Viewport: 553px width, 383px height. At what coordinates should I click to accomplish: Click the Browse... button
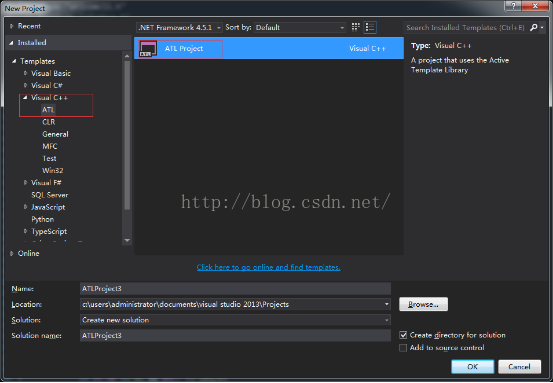[x=424, y=304]
